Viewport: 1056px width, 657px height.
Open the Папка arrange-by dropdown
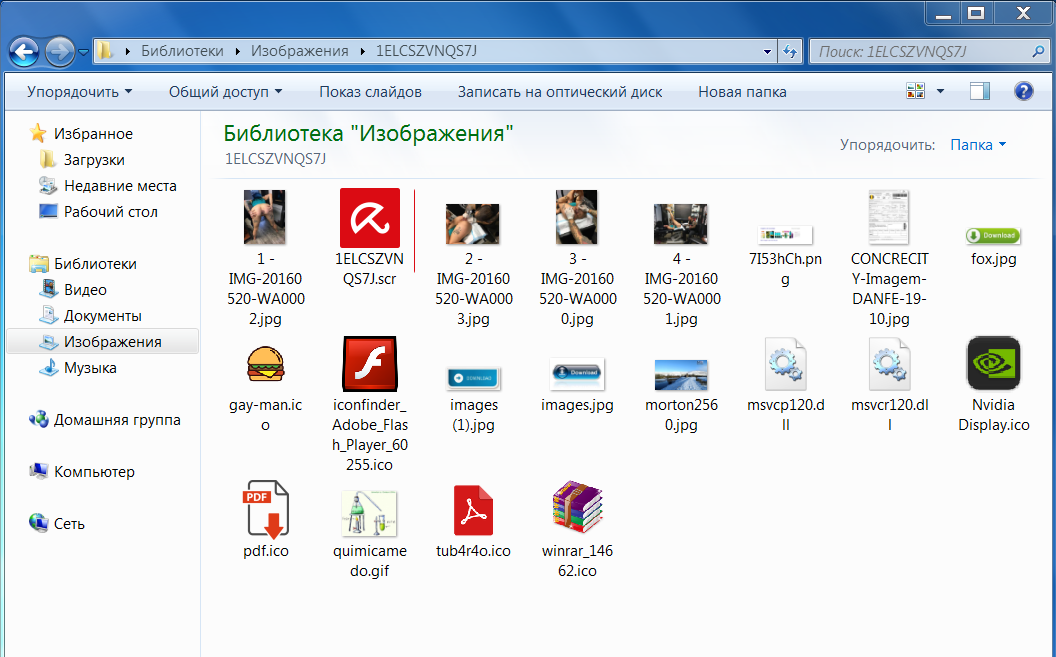(x=978, y=145)
